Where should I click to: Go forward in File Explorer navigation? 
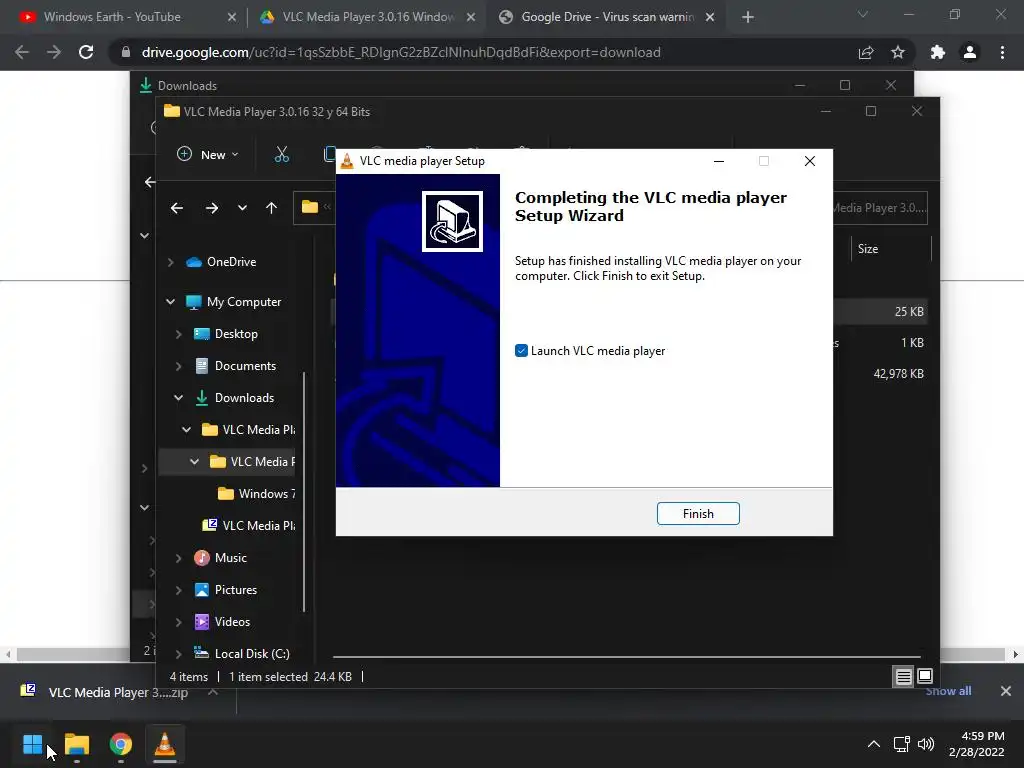point(212,208)
